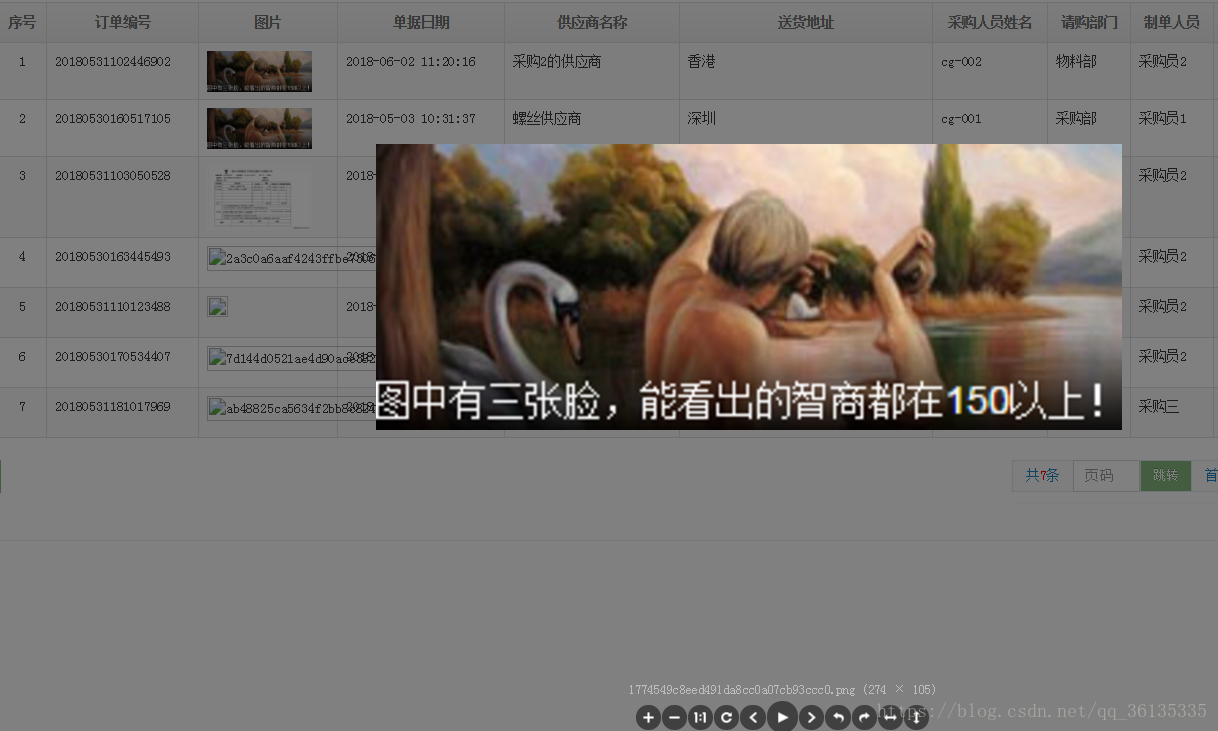Viewport: 1218px width, 731px height.
Task: Select order number 20180531181017969
Action: [113, 407]
